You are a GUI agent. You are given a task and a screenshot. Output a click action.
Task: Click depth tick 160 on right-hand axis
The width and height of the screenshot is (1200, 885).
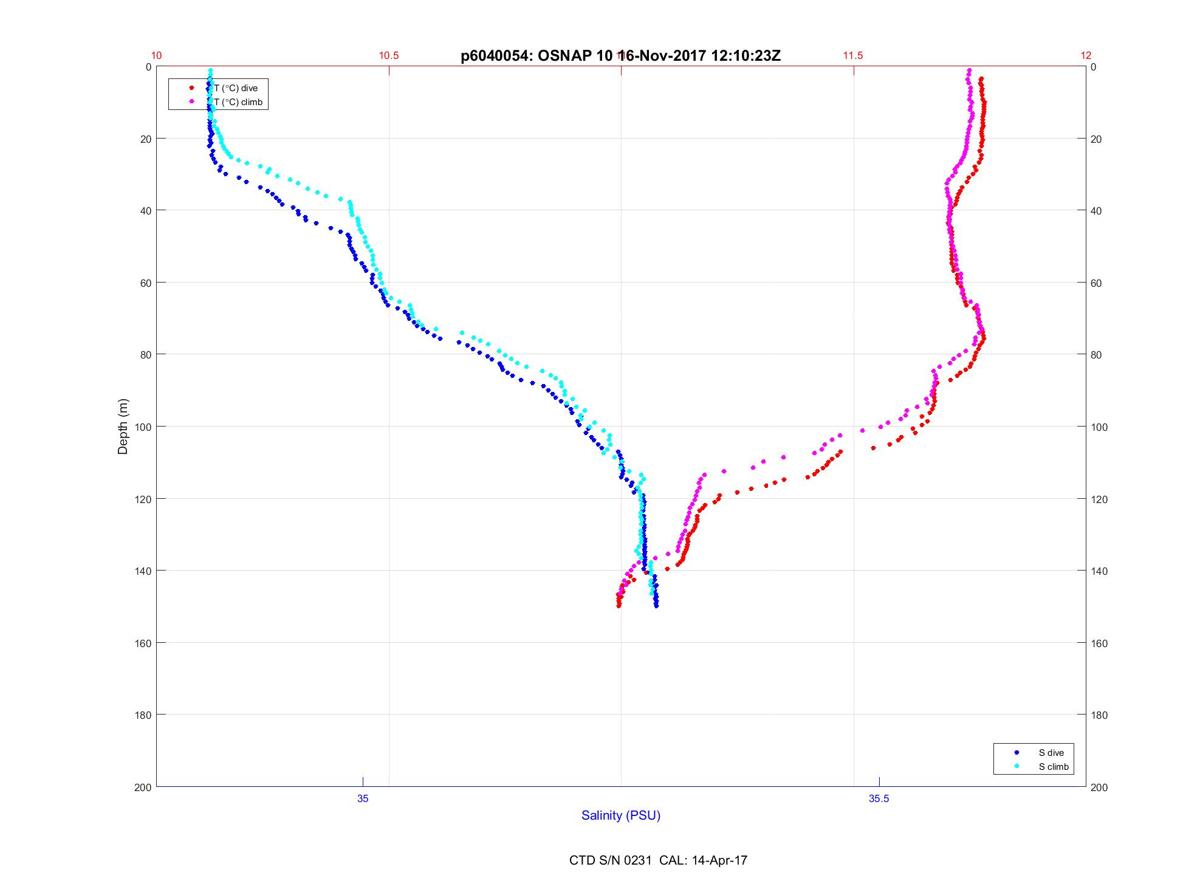[x=1100, y=643]
